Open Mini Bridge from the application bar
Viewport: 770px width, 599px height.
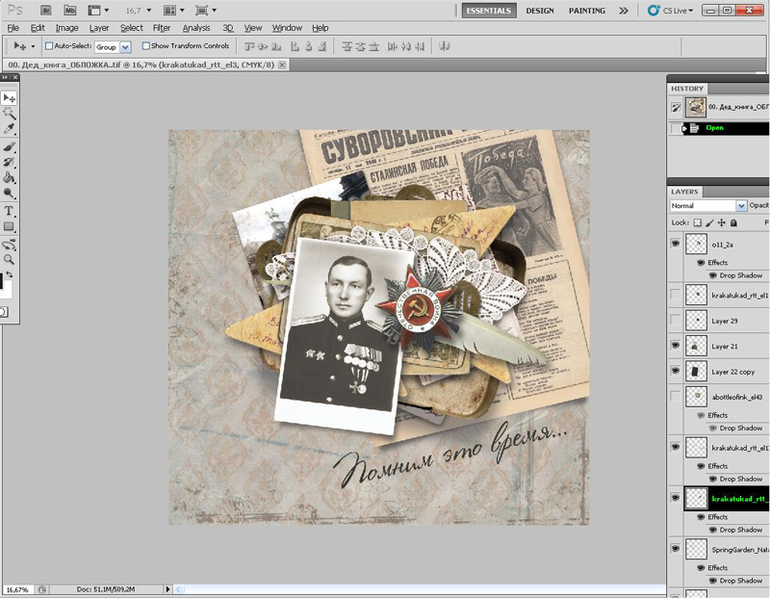click(x=68, y=10)
